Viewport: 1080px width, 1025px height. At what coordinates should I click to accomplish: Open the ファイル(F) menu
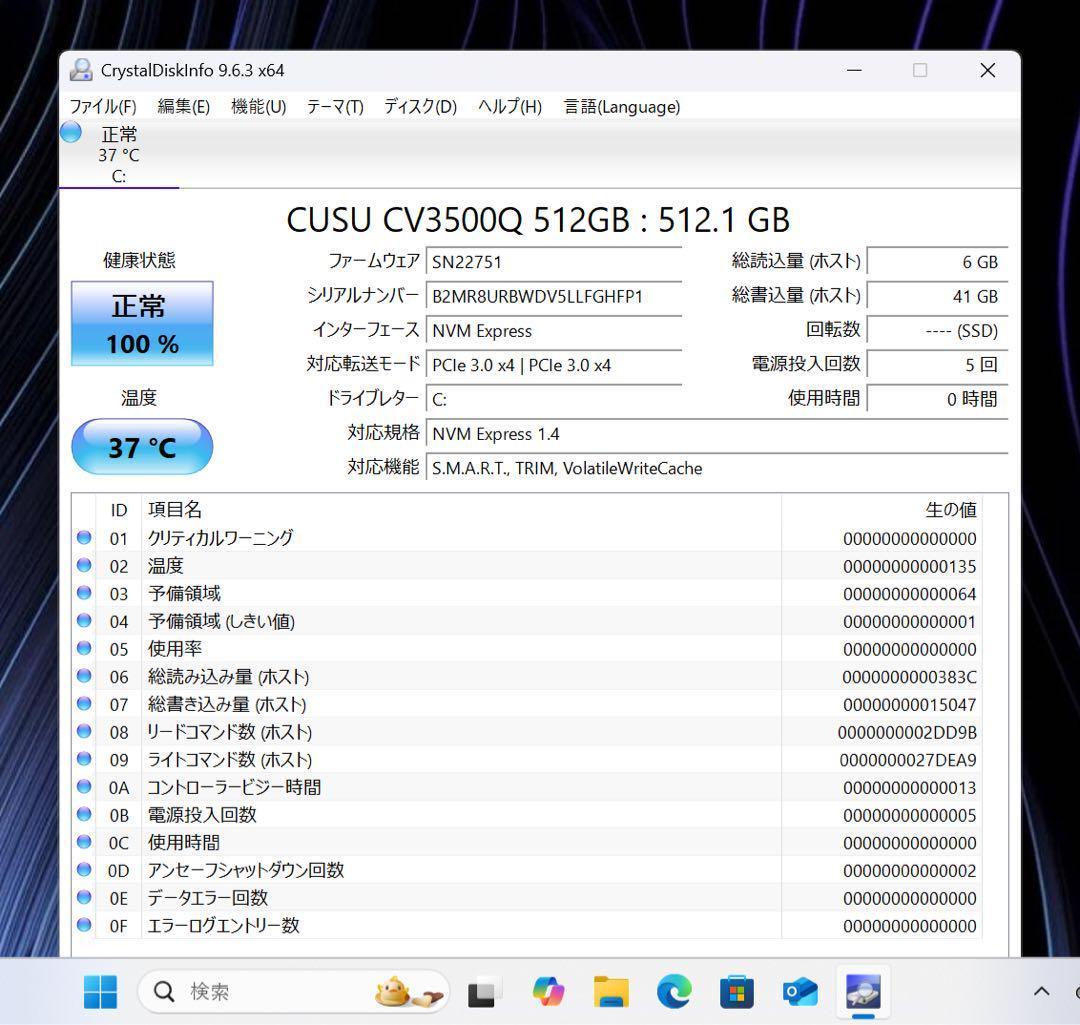[103, 107]
